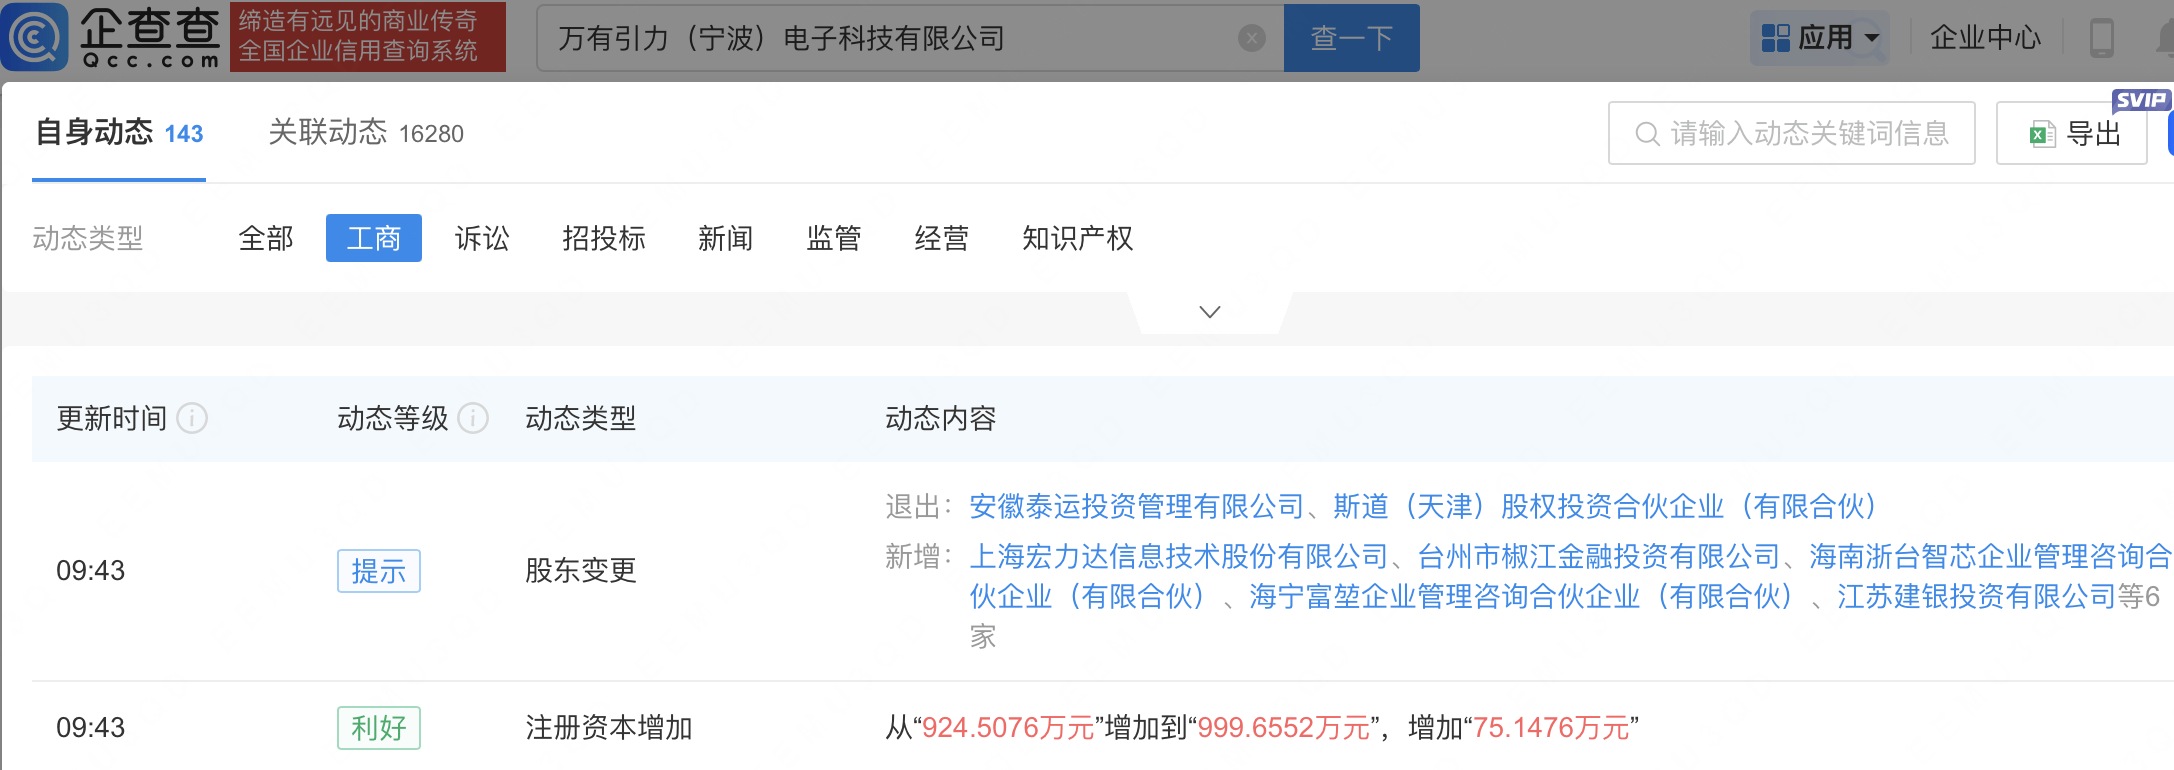
Task: Select 全部 dynamic type filter
Action: (x=266, y=238)
